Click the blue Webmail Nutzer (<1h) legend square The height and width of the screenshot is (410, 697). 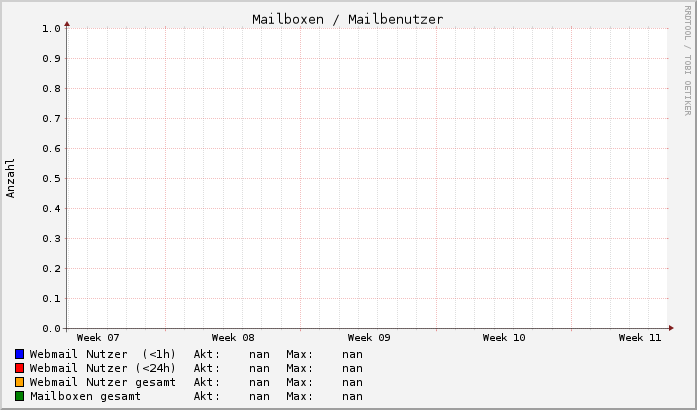pyautogui.click(x=19, y=354)
